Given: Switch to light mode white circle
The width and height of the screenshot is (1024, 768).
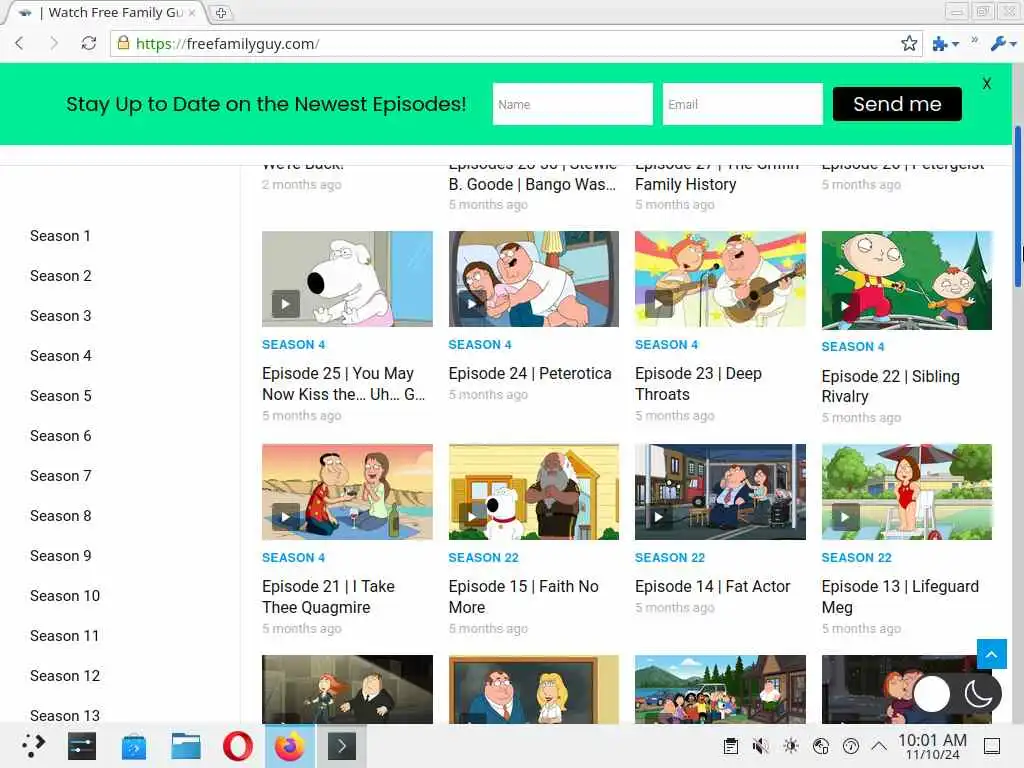Looking at the screenshot, I should pos(931,694).
